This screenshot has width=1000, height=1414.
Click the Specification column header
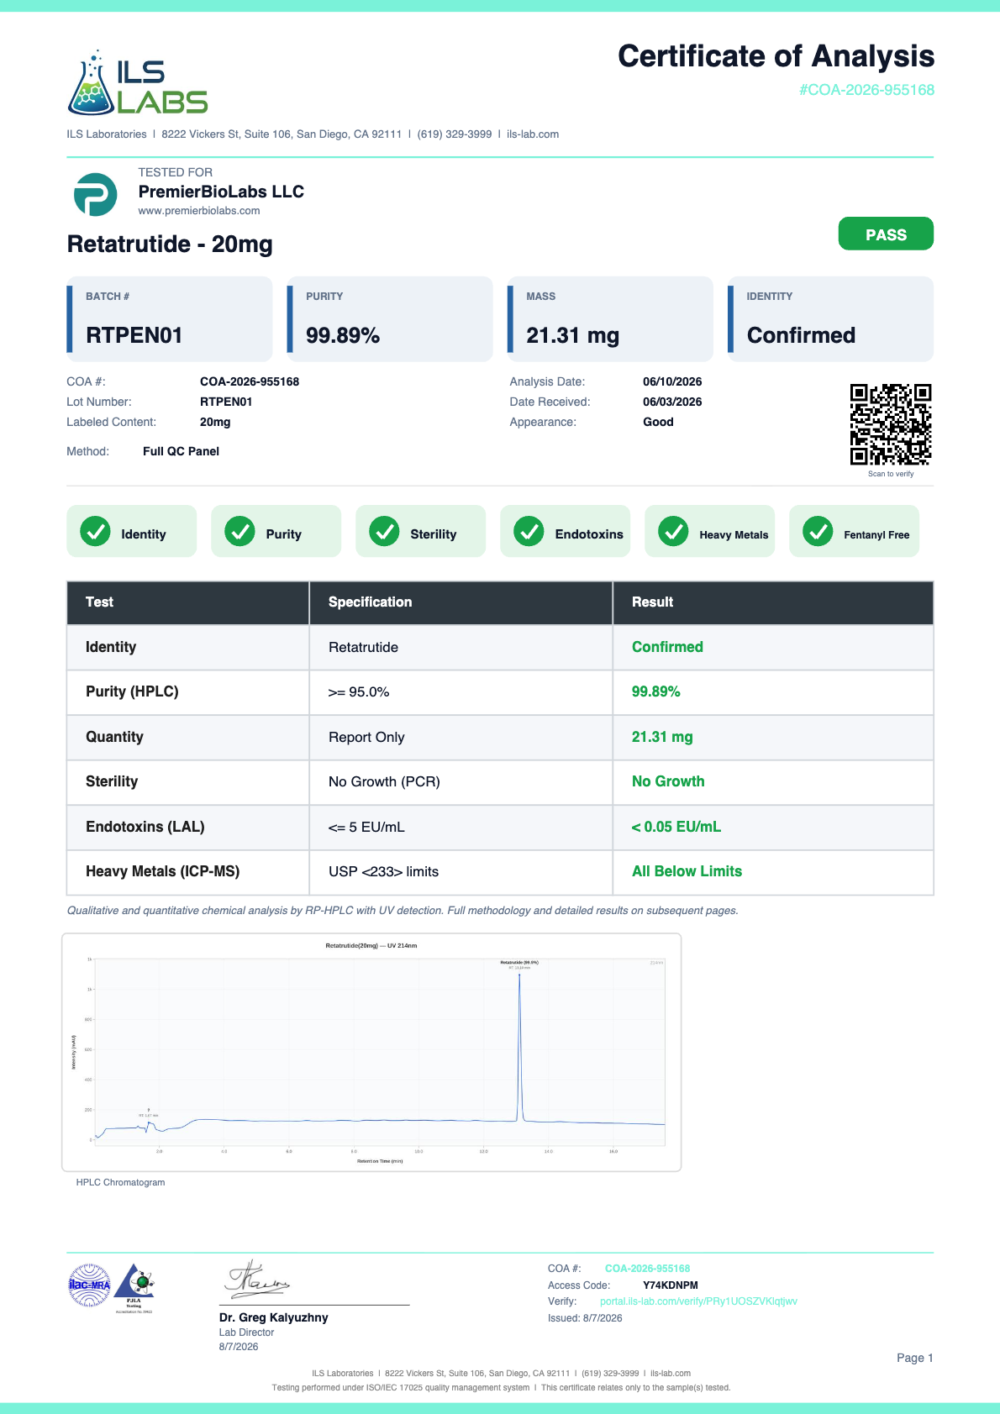coord(461,602)
